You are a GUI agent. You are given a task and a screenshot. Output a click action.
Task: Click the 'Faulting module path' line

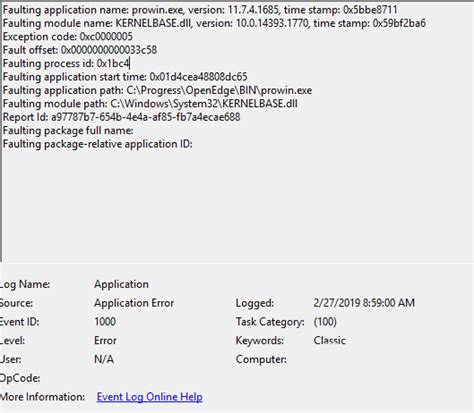coord(150,104)
